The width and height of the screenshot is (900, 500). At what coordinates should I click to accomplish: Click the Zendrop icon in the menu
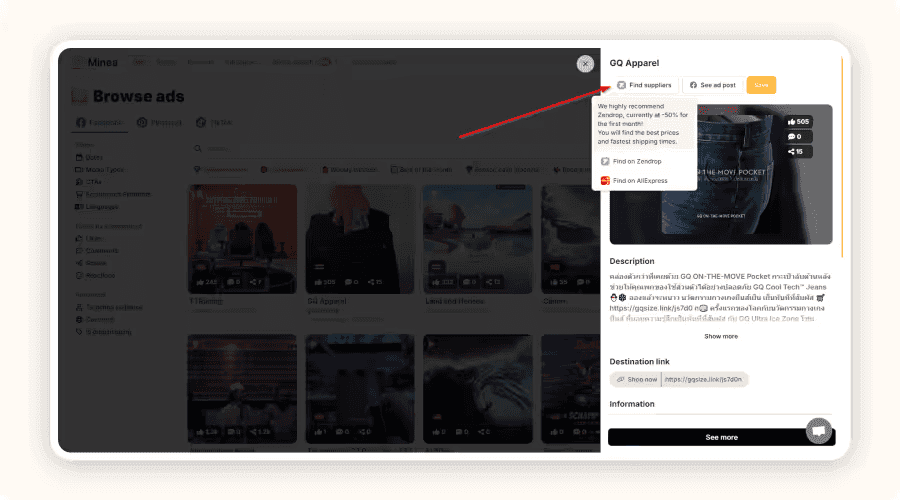tap(605, 161)
